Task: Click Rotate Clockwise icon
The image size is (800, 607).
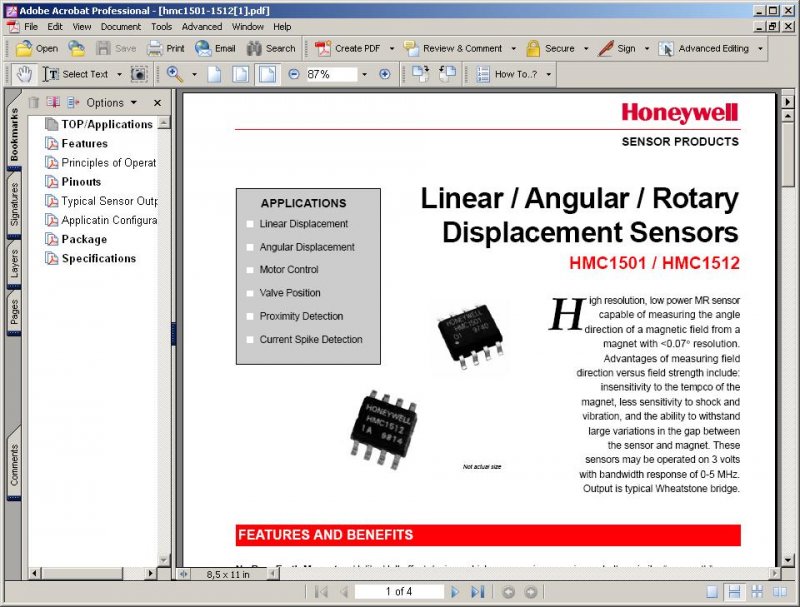Action: pos(420,74)
